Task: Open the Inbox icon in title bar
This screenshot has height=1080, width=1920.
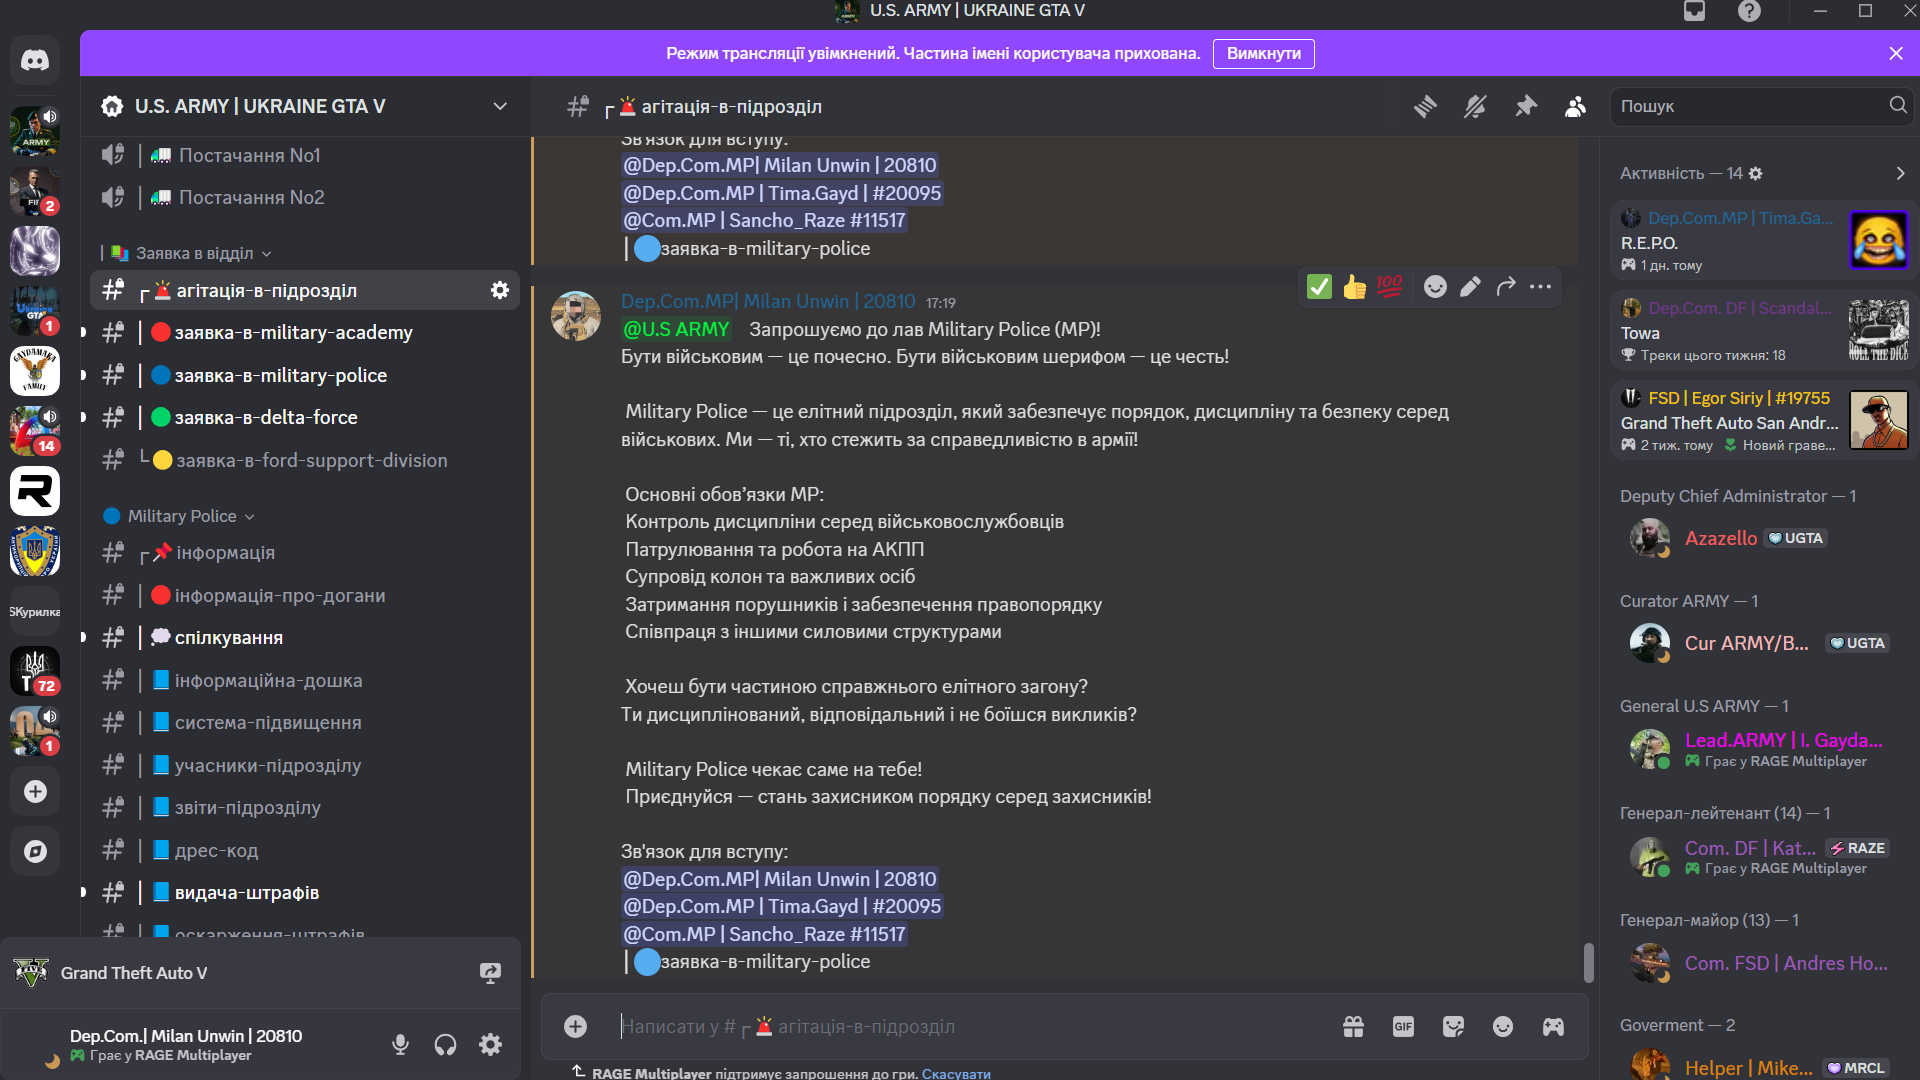Action: click(1694, 11)
